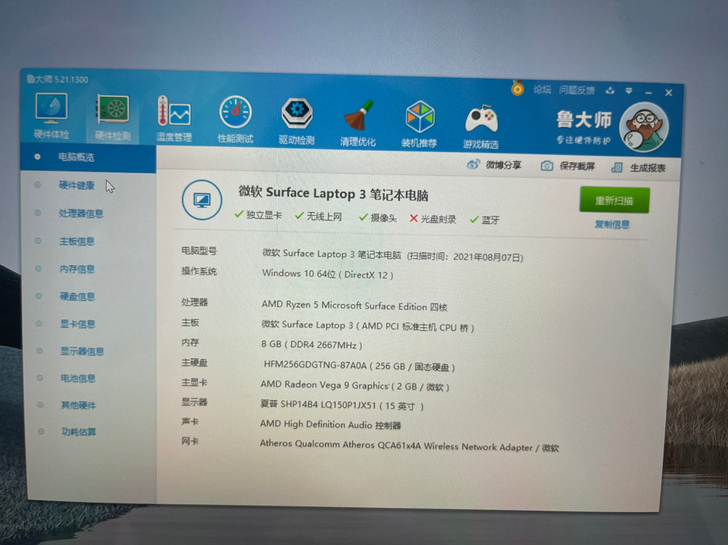
Task: Select 电脑概览 in sidebar
Action: click(88, 157)
